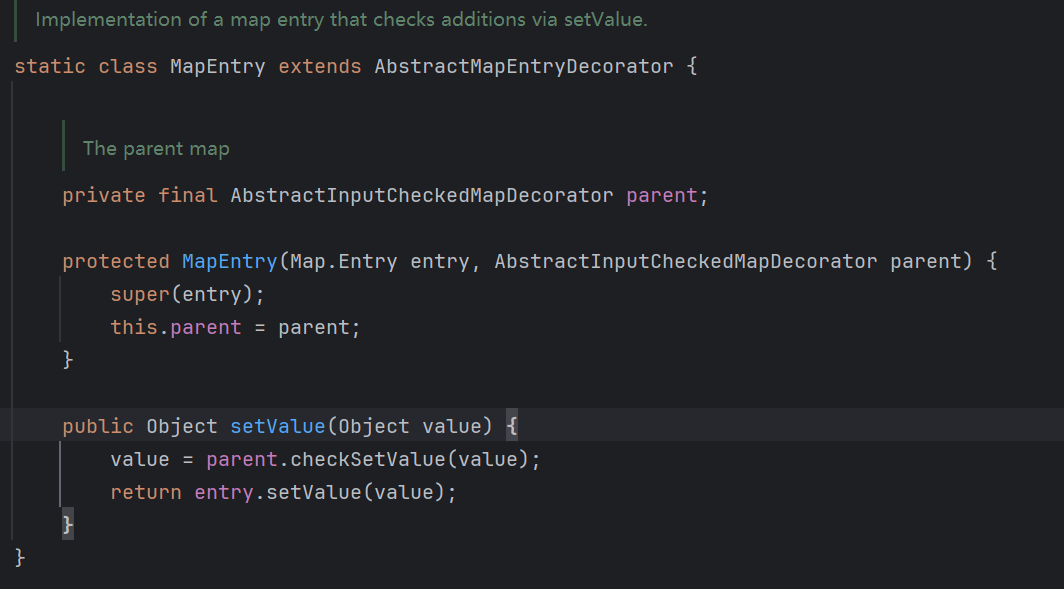Click the super(entry) call
This screenshot has height=589, width=1064.
click(x=187, y=294)
